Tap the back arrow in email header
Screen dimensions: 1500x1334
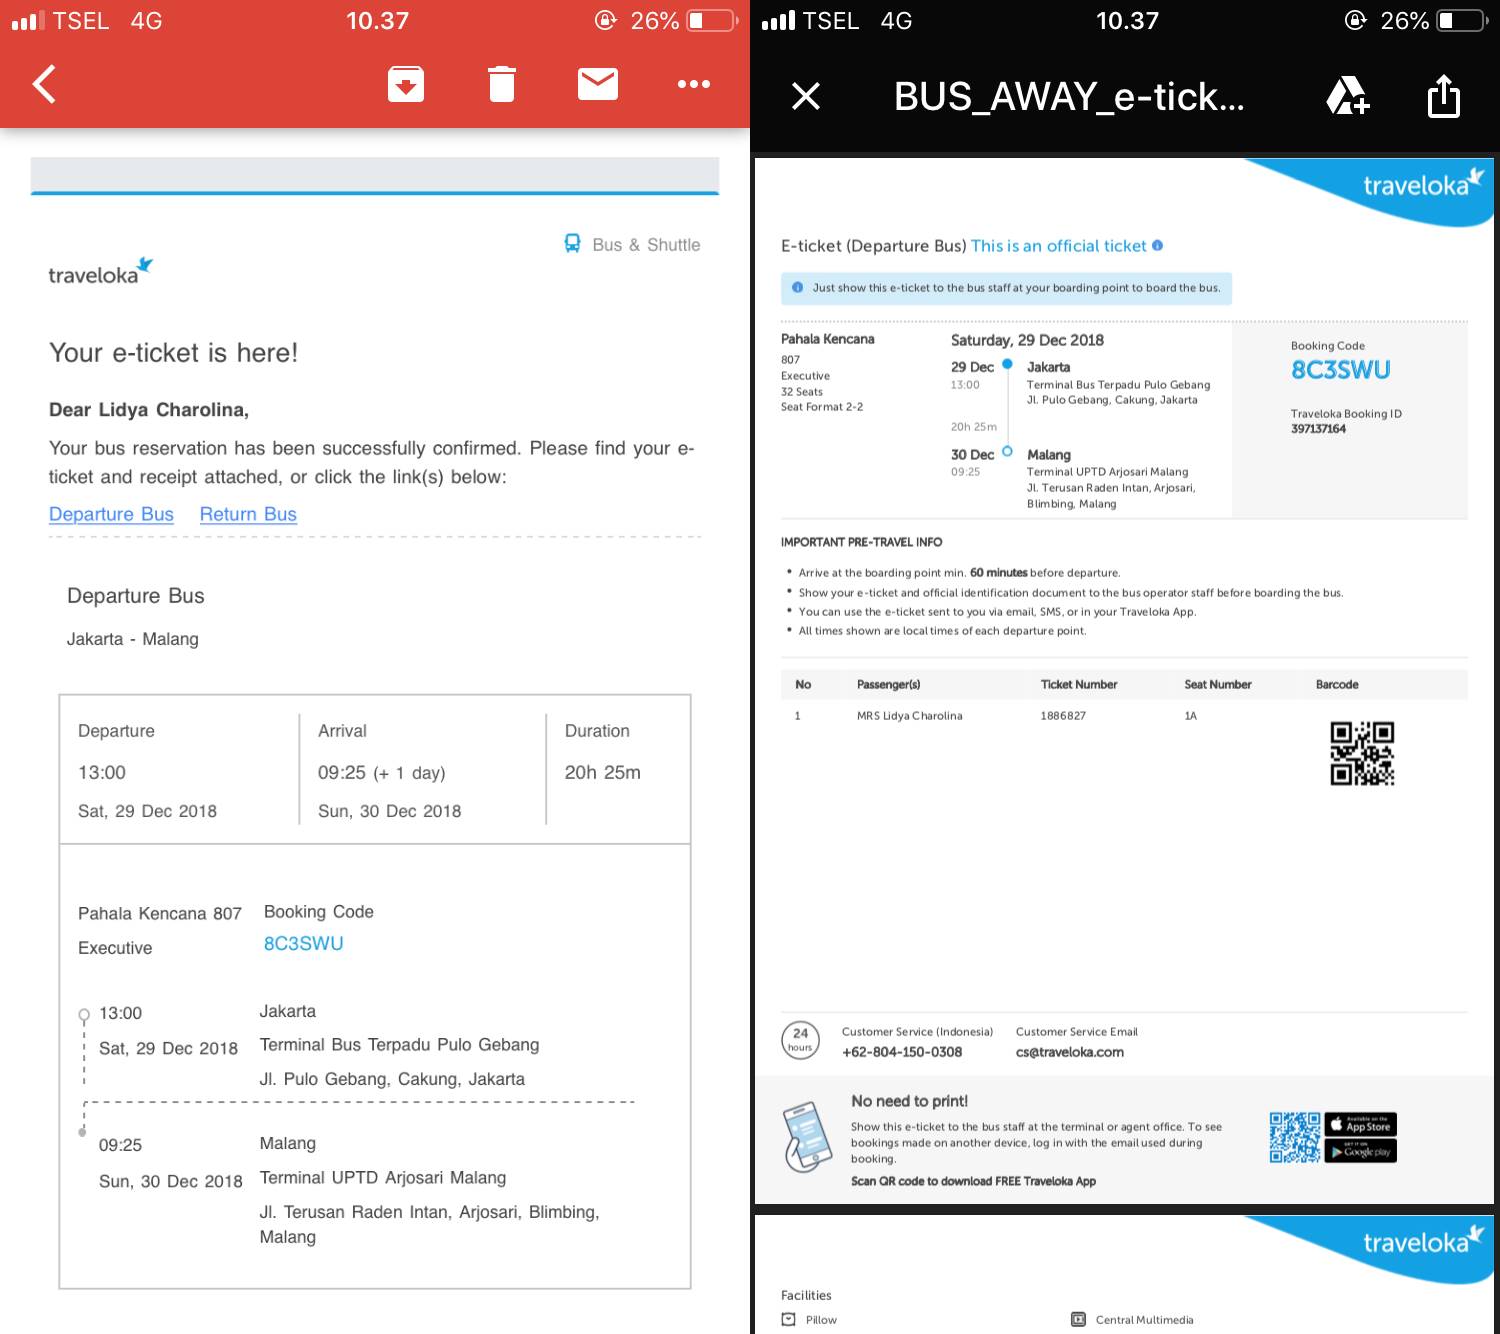[44, 84]
